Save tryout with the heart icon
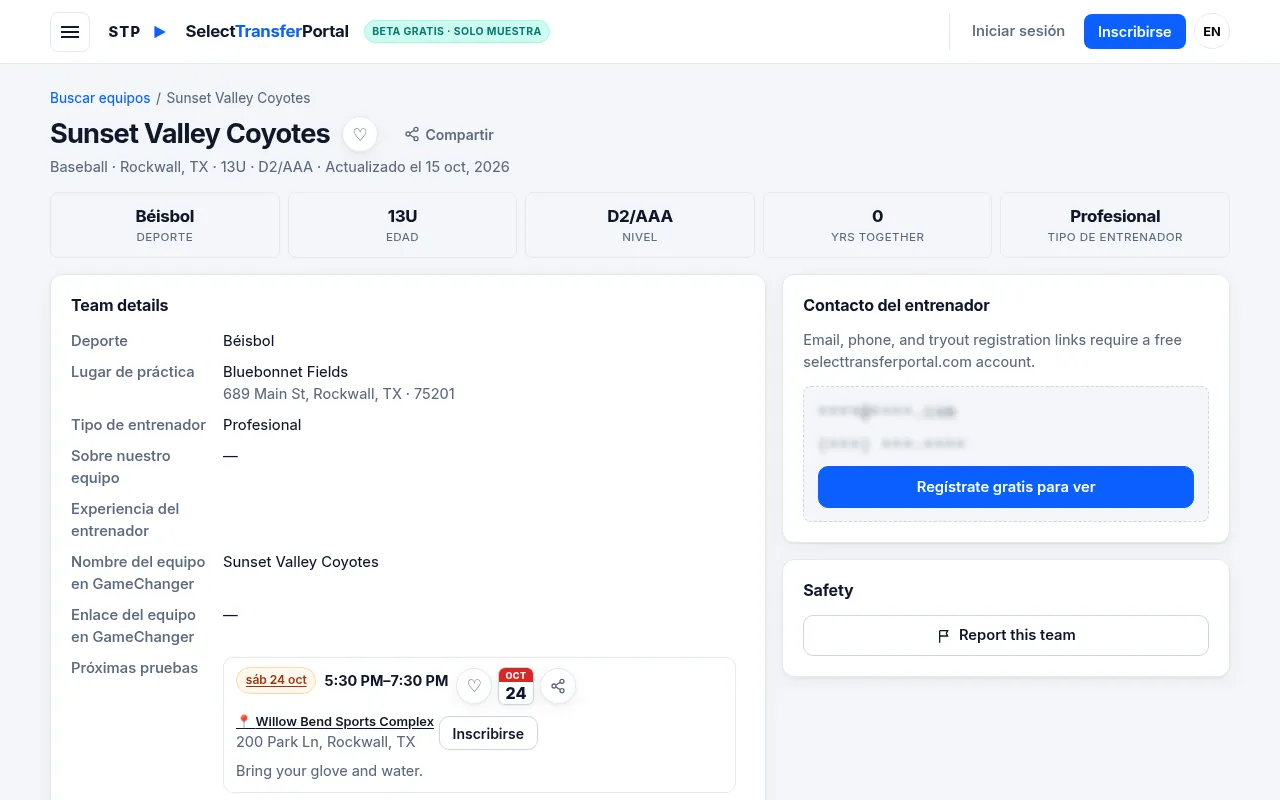 coord(474,686)
